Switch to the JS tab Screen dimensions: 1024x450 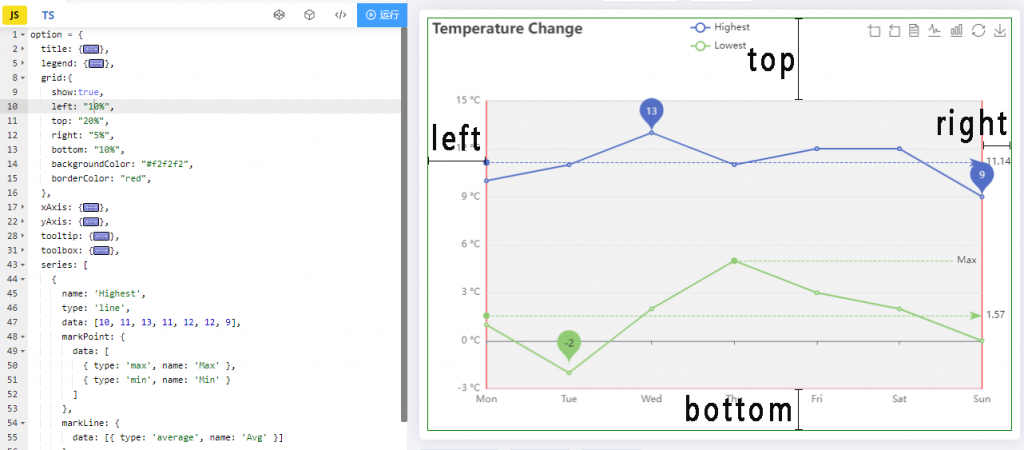tap(14, 14)
